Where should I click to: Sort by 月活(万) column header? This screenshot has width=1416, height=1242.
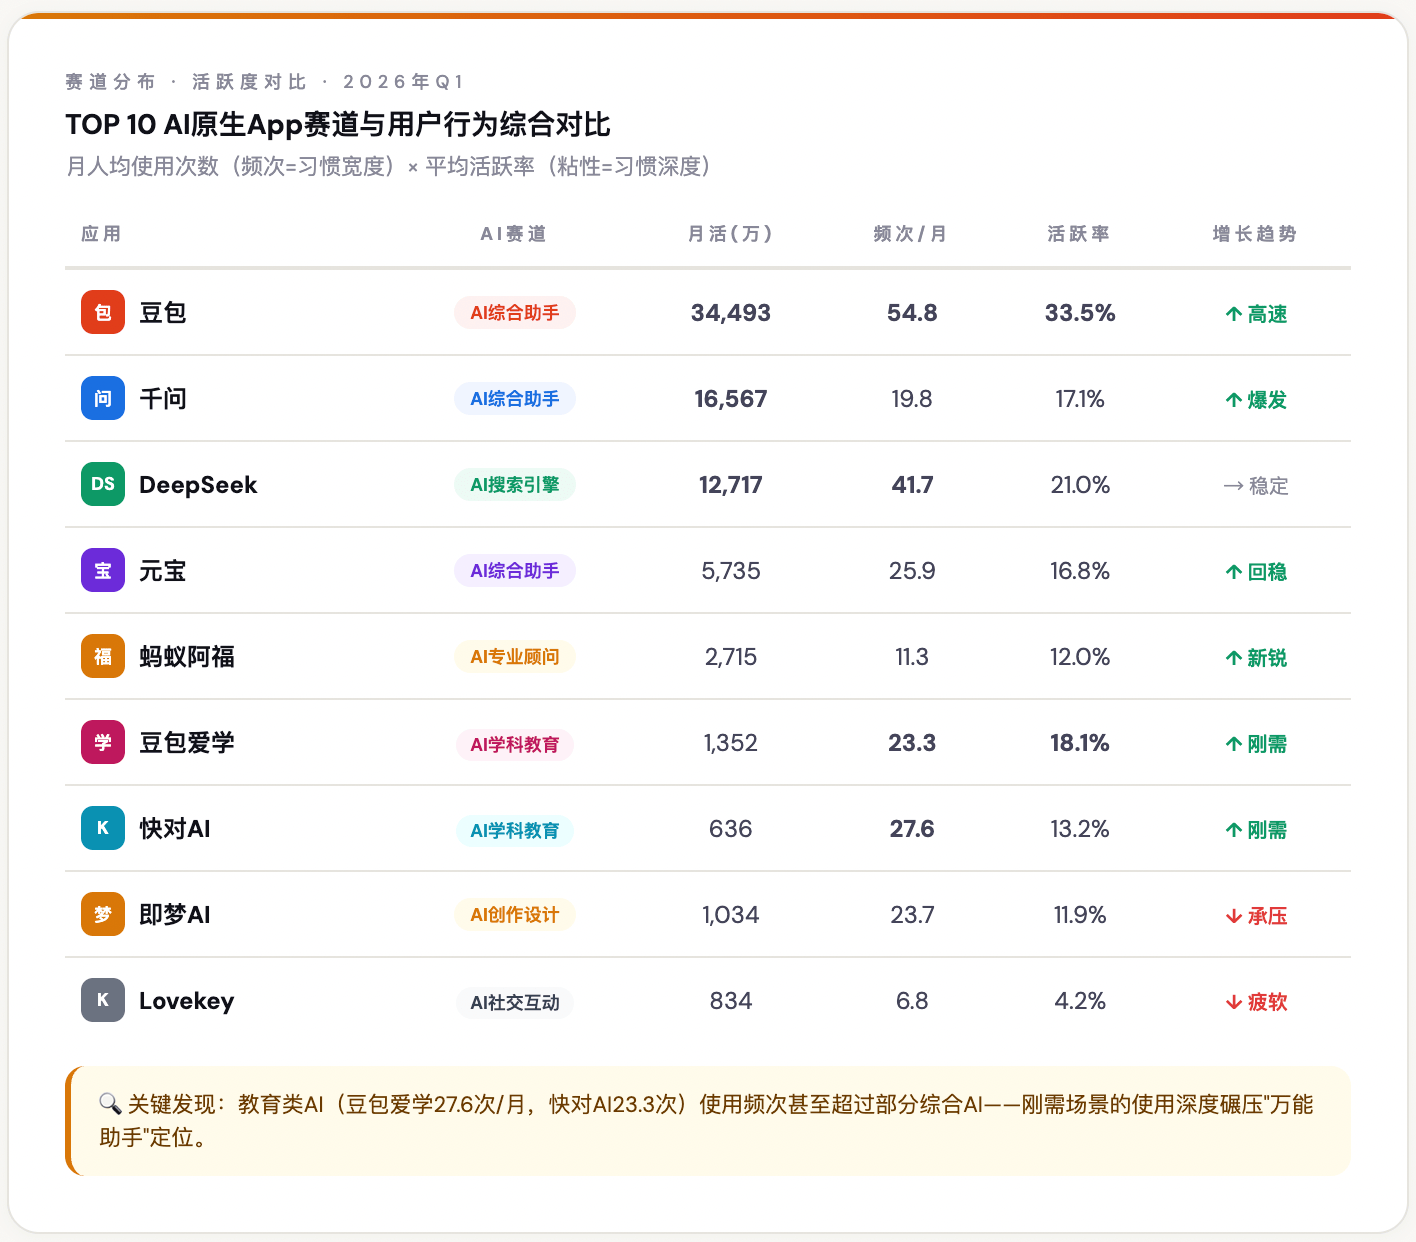(730, 234)
